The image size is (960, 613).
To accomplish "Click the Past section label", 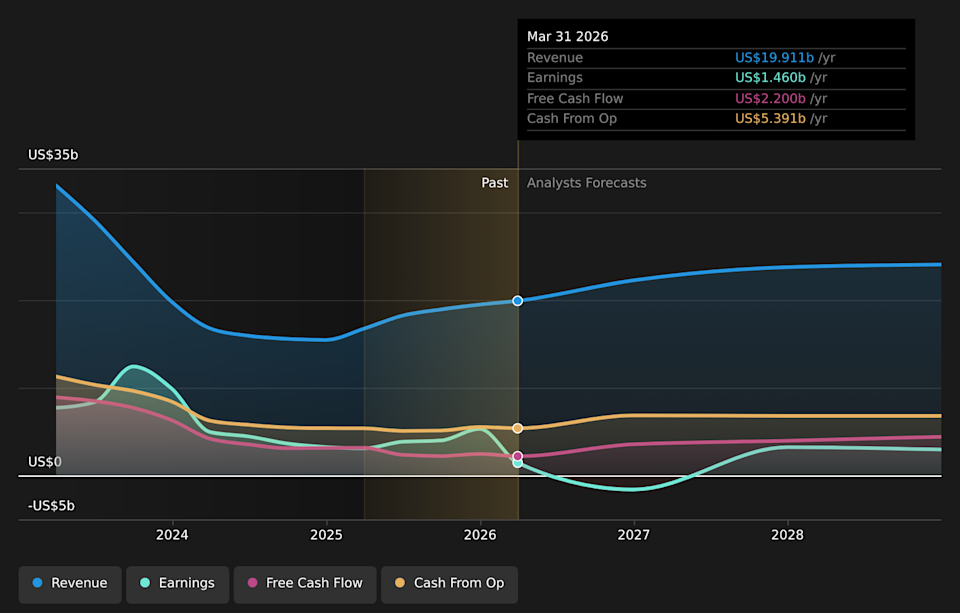I will click(x=495, y=183).
